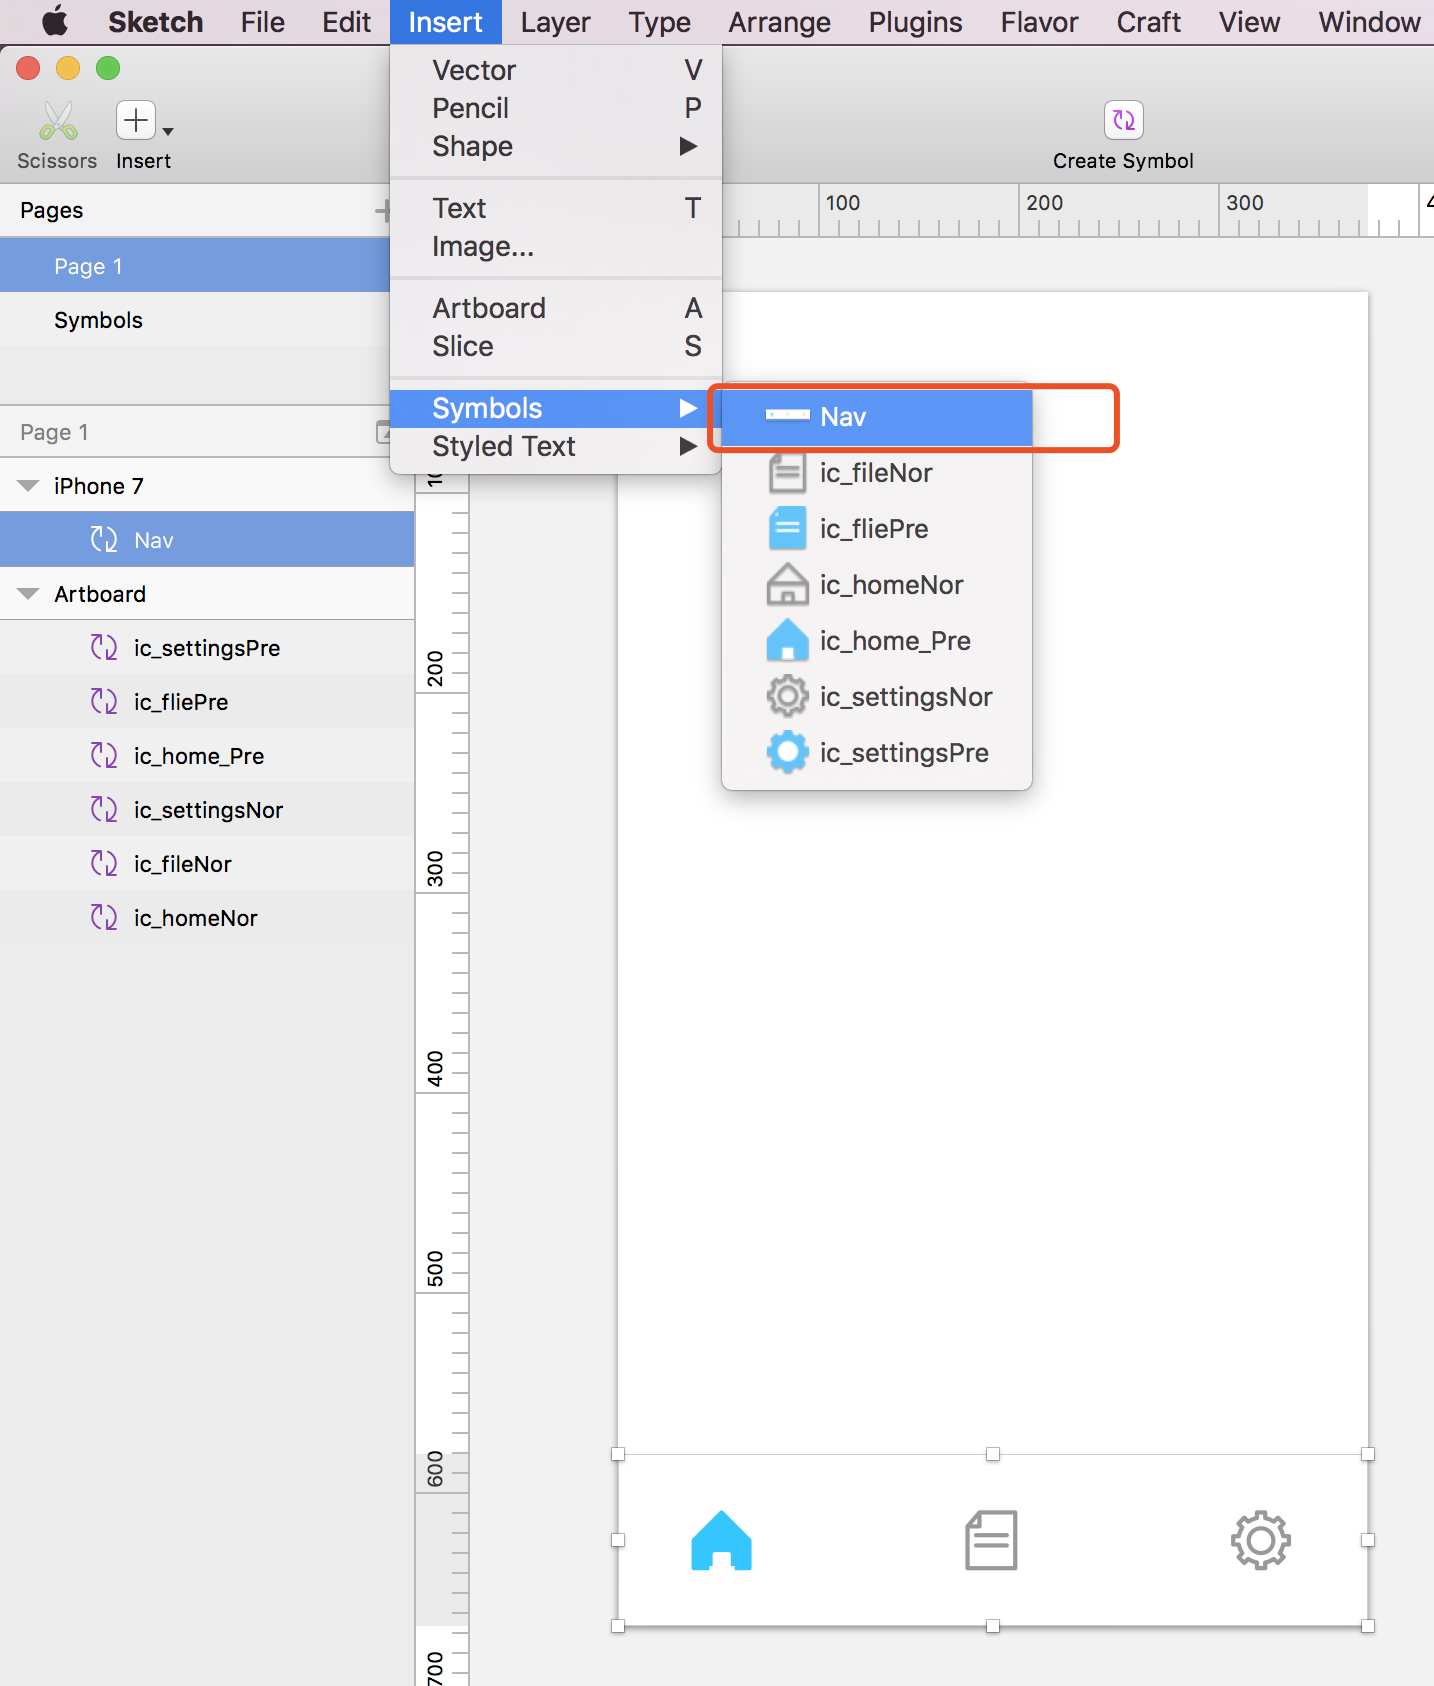Open the Window menu

(1369, 22)
